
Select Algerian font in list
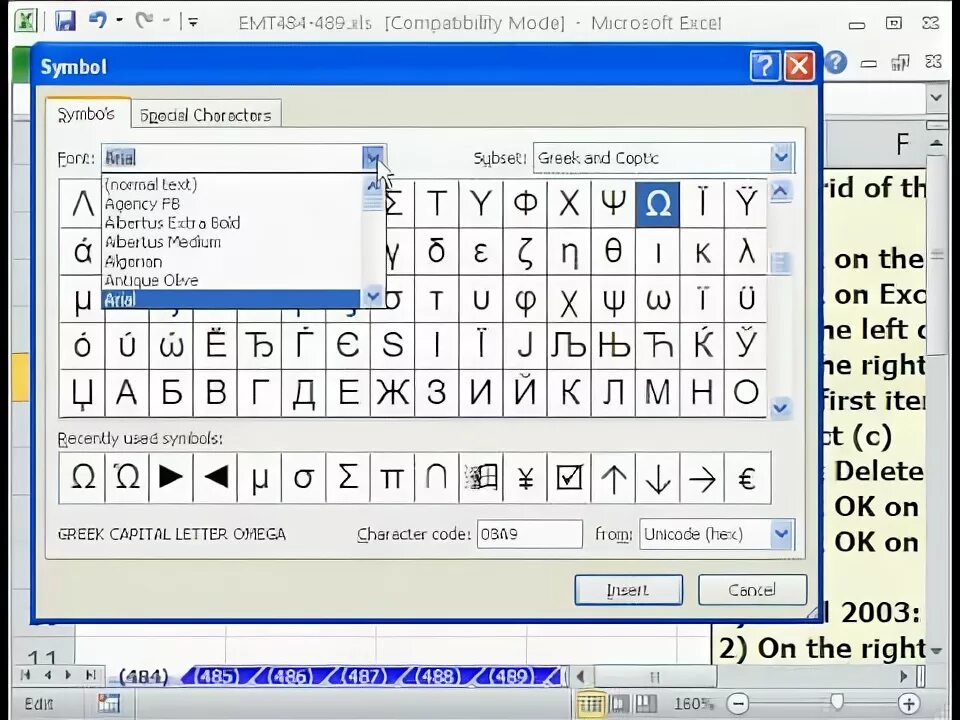point(231,261)
